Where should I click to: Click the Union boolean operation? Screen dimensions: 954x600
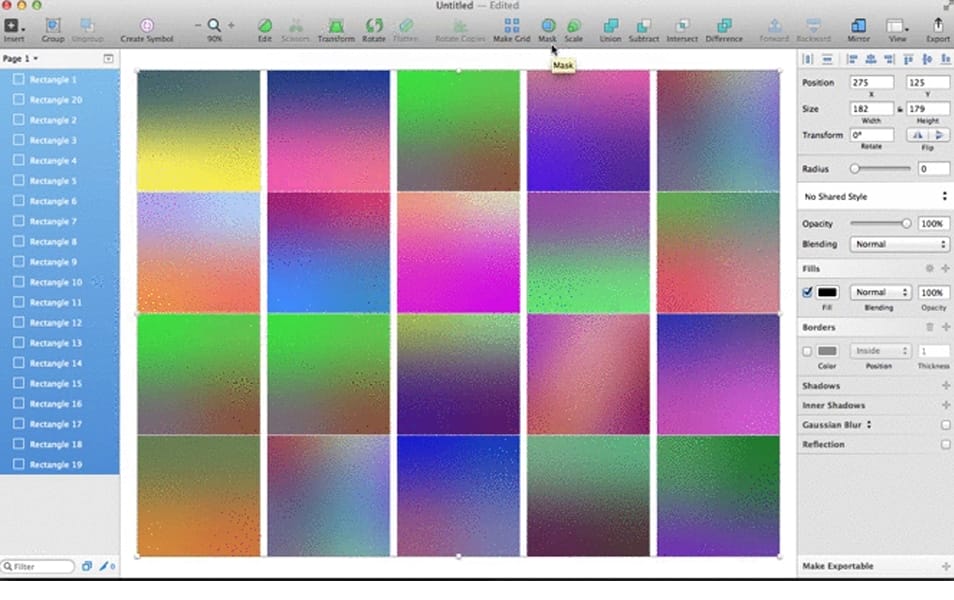612,28
